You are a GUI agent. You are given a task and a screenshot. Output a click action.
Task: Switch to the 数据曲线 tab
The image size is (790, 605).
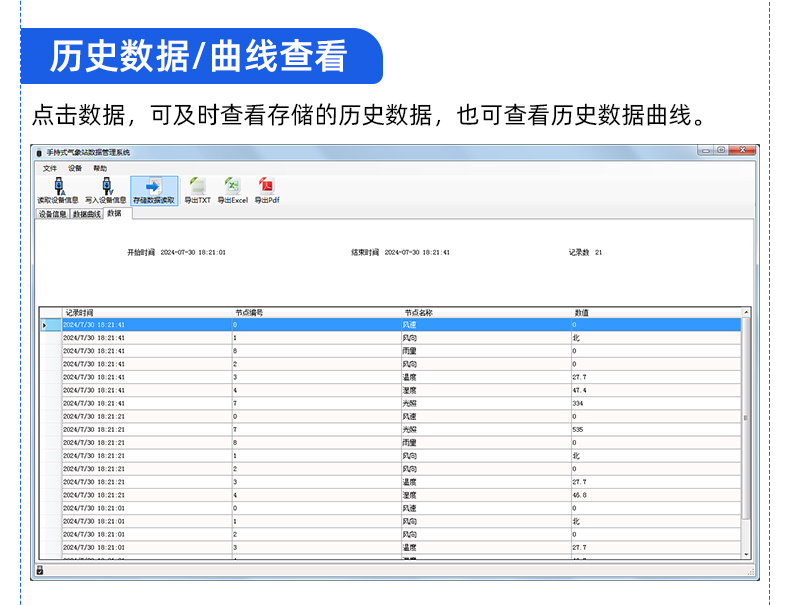(x=86, y=214)
